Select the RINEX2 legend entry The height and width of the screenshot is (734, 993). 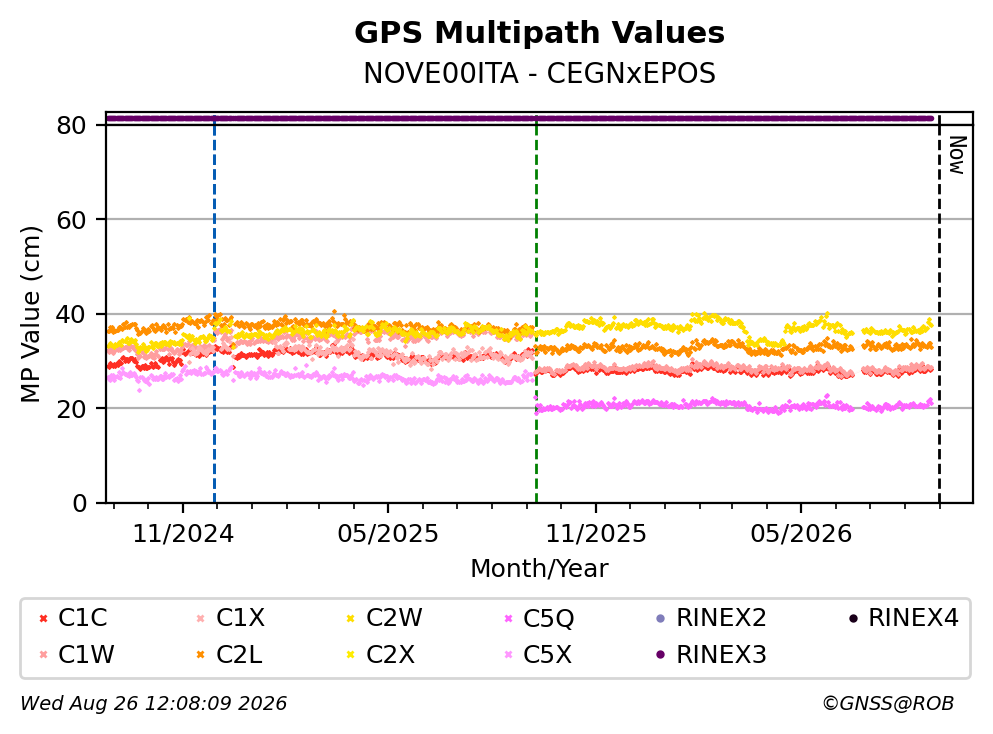[x=711, y=618]
